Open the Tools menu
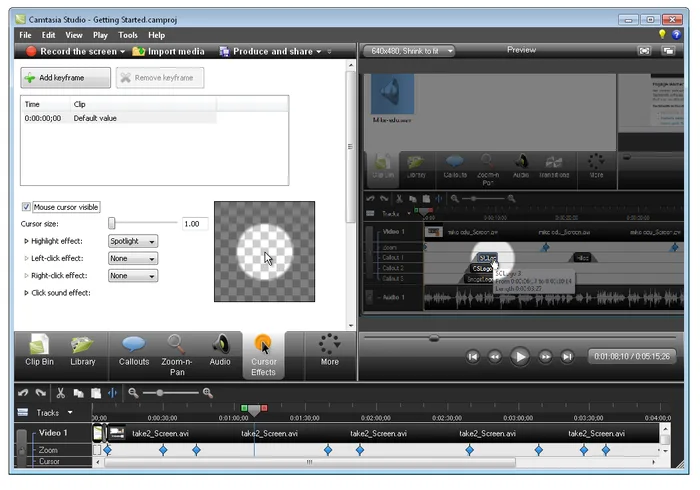The height and width of the screenshot is (490, 700). (128, 35)
